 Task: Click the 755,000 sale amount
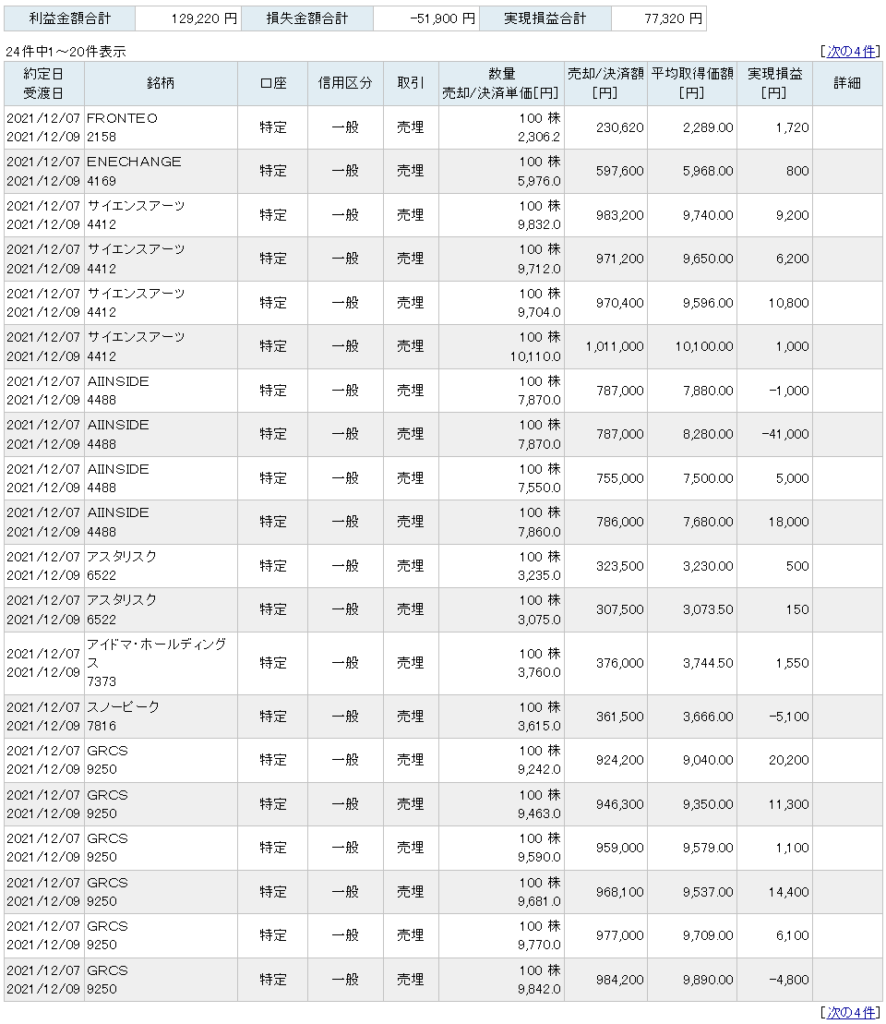tap(619, 478)
